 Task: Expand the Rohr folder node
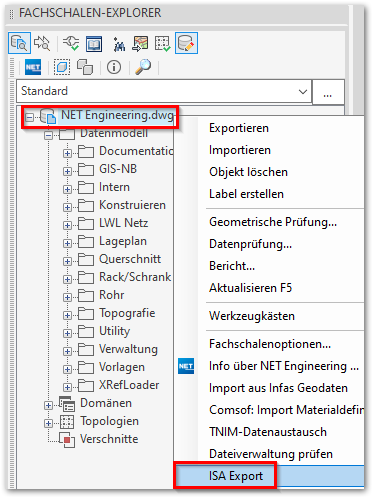pos(67,297)
